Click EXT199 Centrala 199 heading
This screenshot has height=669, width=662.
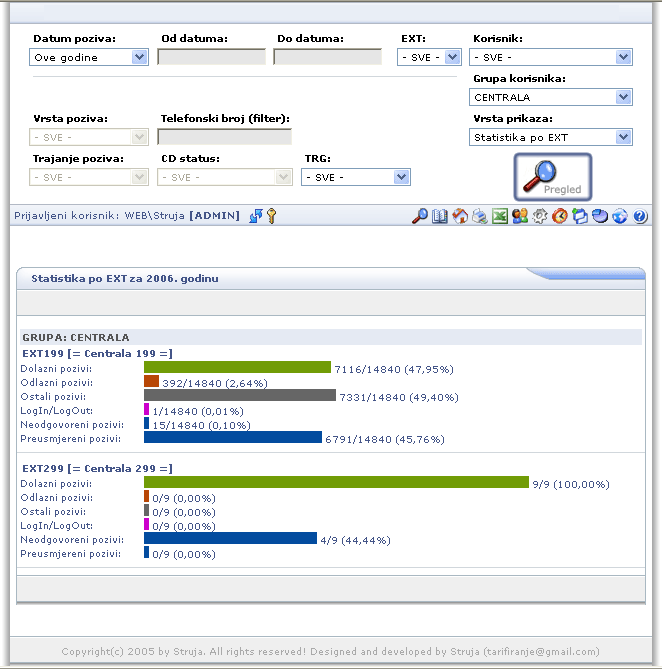[x=97, y=354]
